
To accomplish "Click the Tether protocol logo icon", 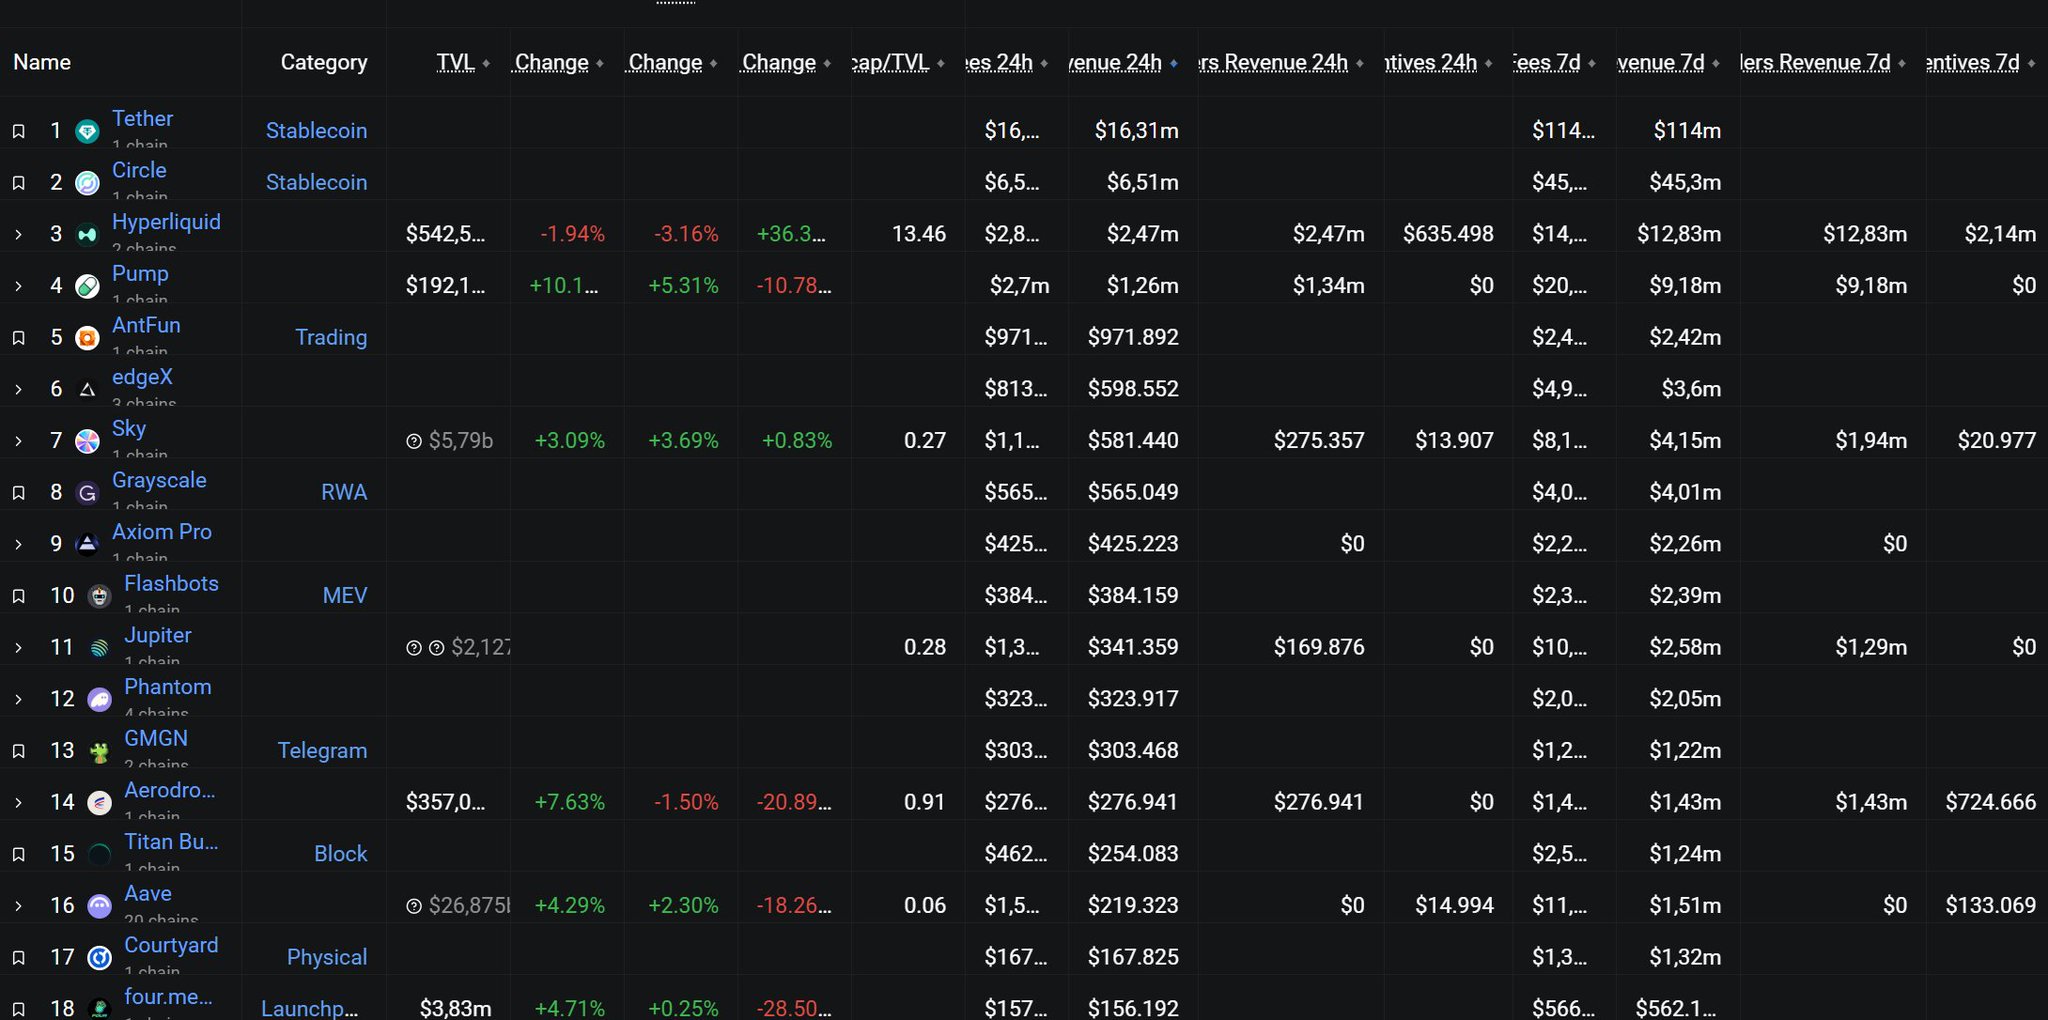I will [x=88, y=131].
